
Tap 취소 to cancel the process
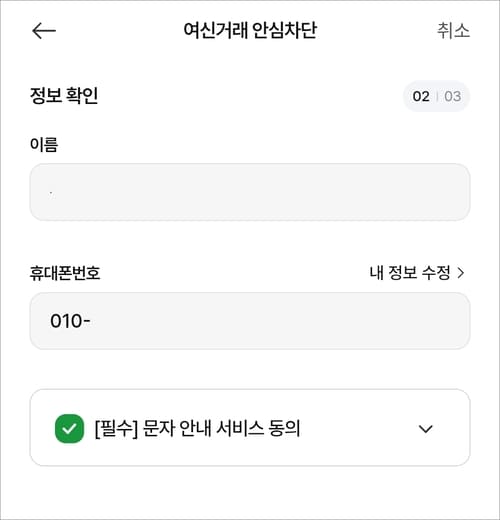pos(453,31)
